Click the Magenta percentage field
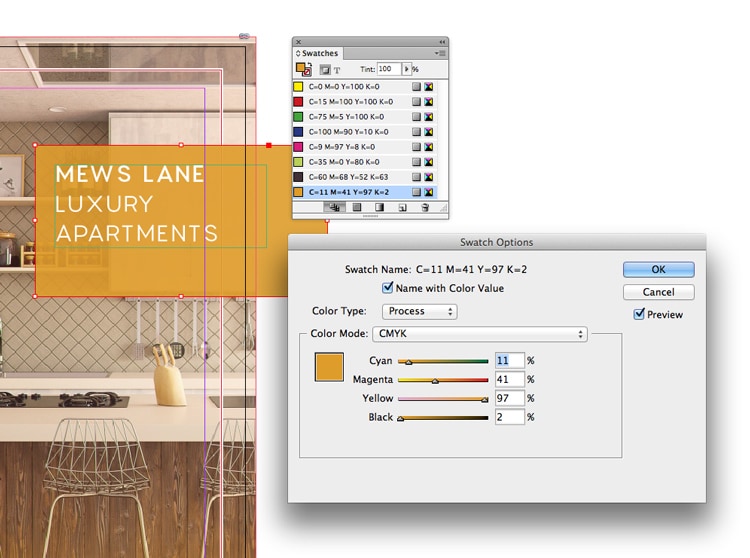750x558 pixels. pos(509,379)
